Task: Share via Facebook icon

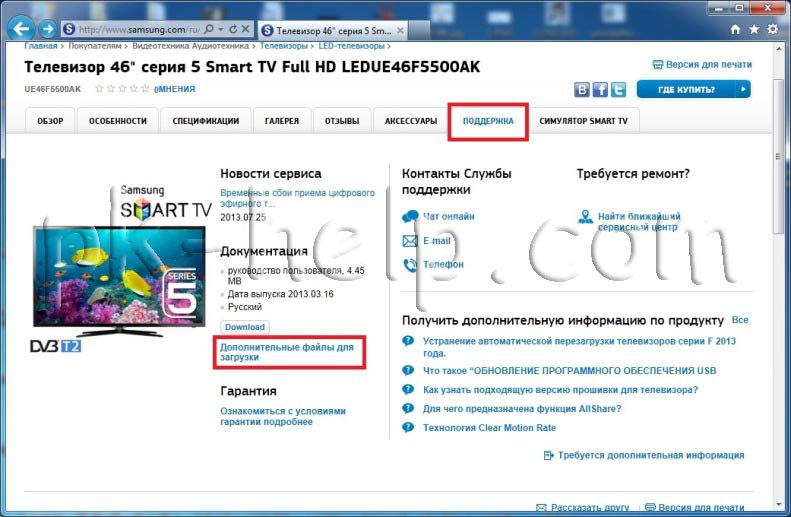Action: [x=600, y=89]
